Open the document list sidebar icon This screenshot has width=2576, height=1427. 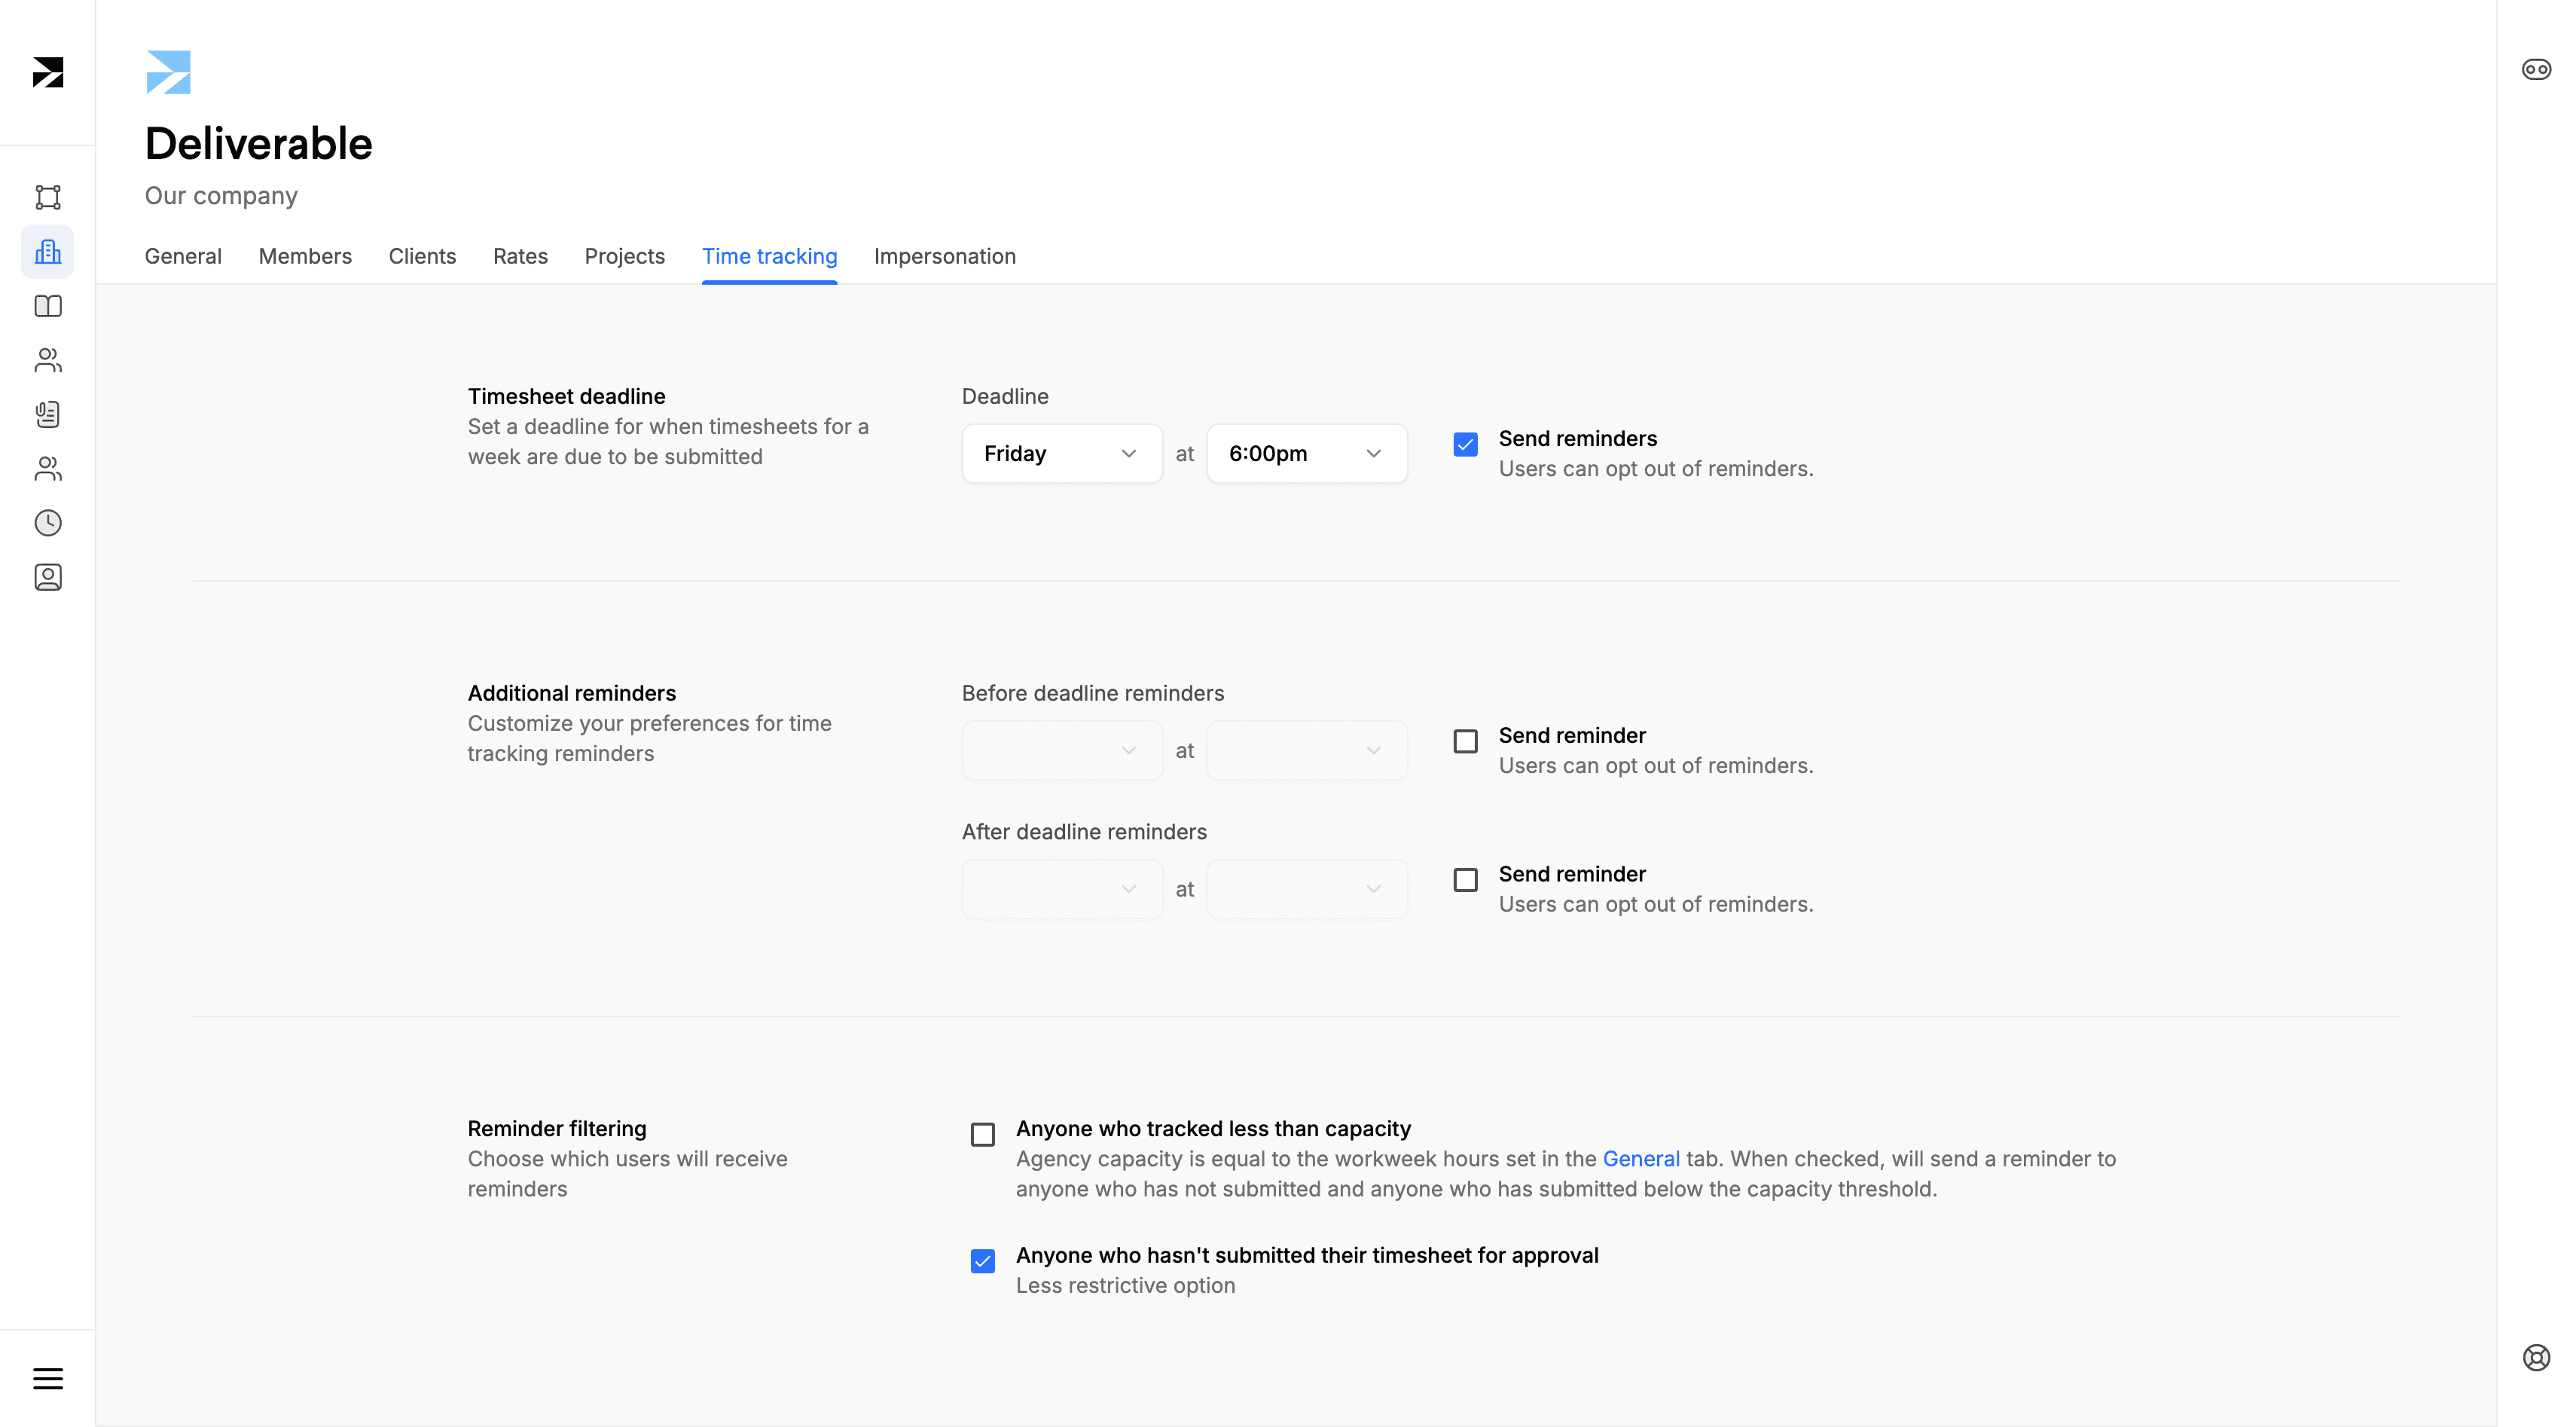(48, 414)
